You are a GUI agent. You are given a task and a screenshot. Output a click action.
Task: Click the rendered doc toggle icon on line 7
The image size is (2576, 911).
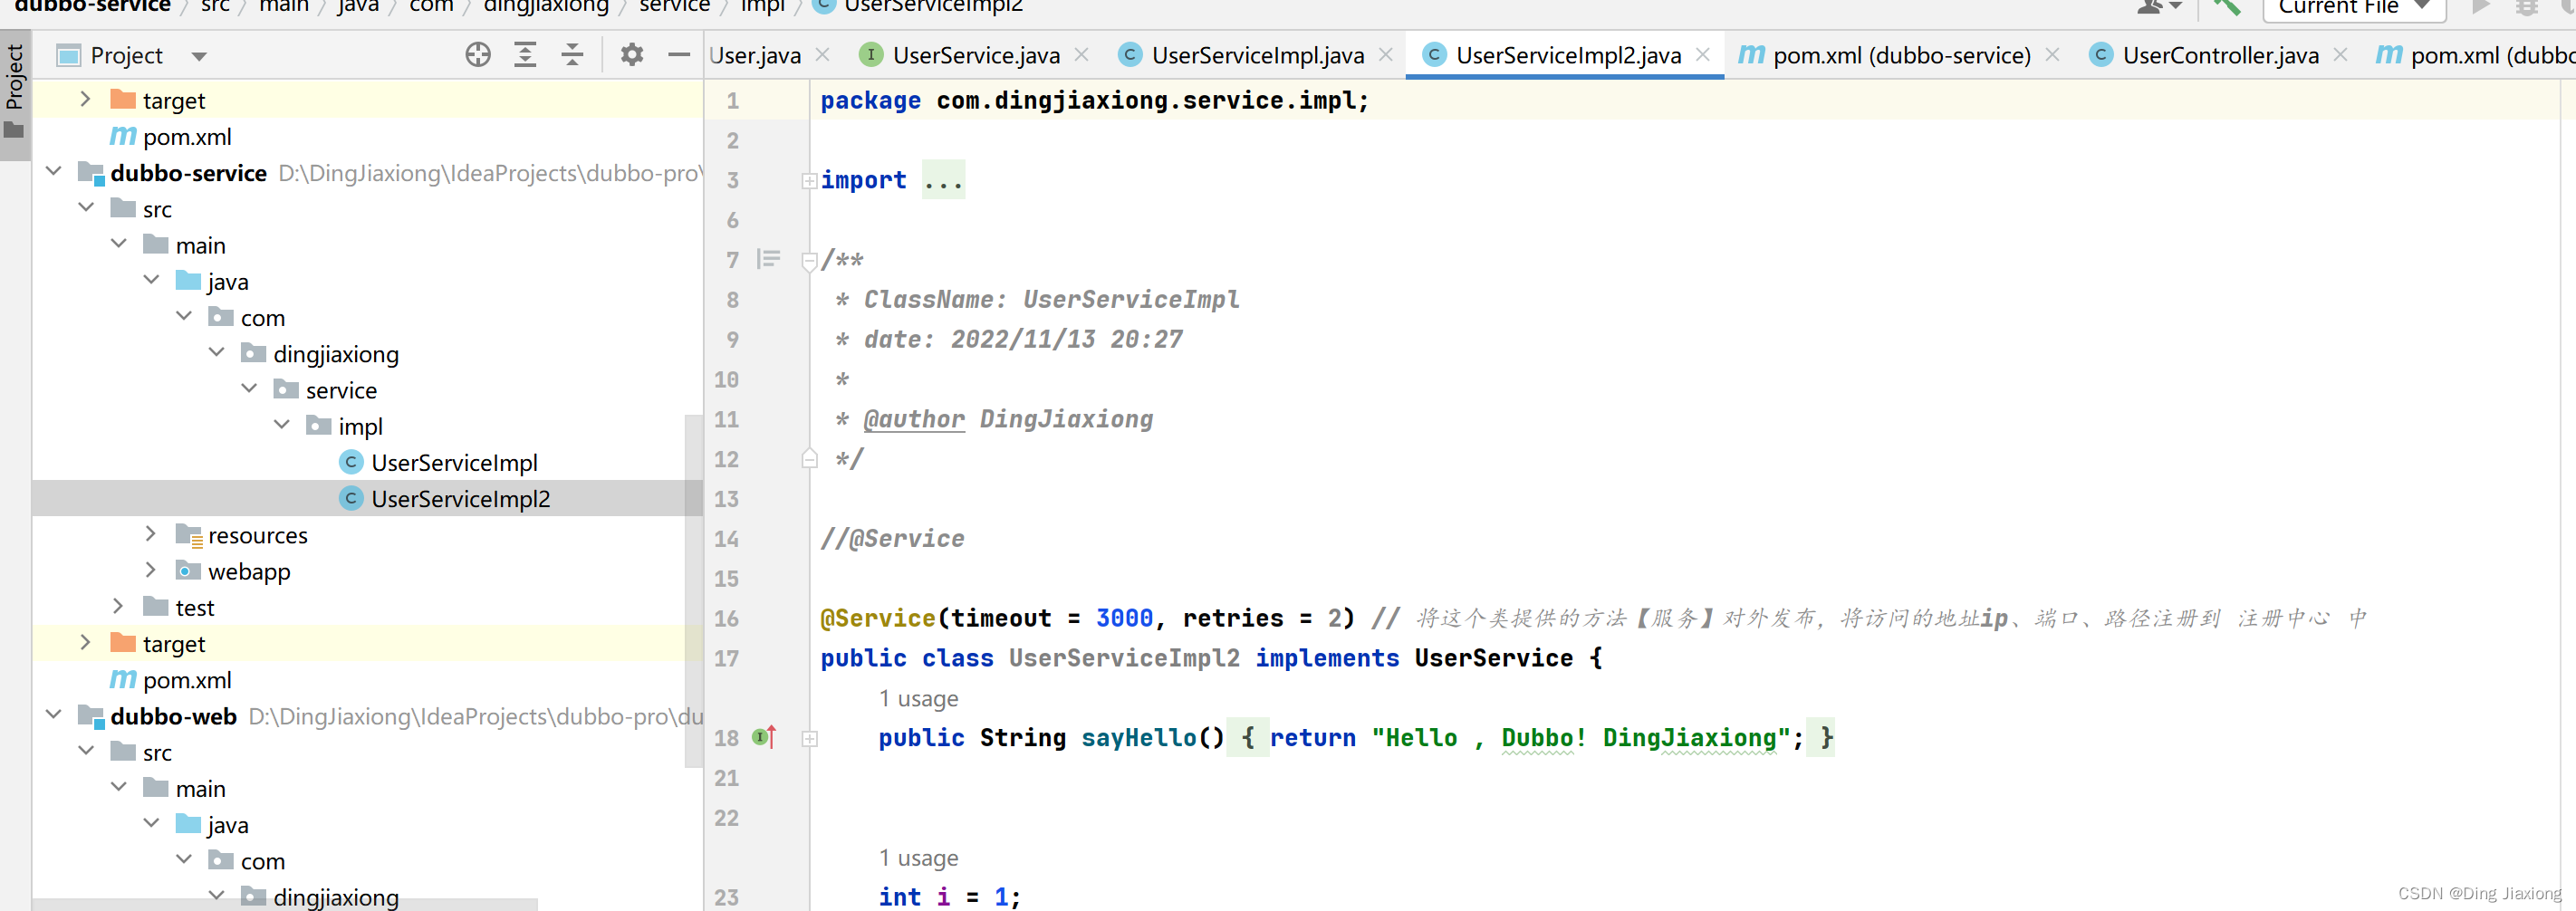tap(768, 259)
